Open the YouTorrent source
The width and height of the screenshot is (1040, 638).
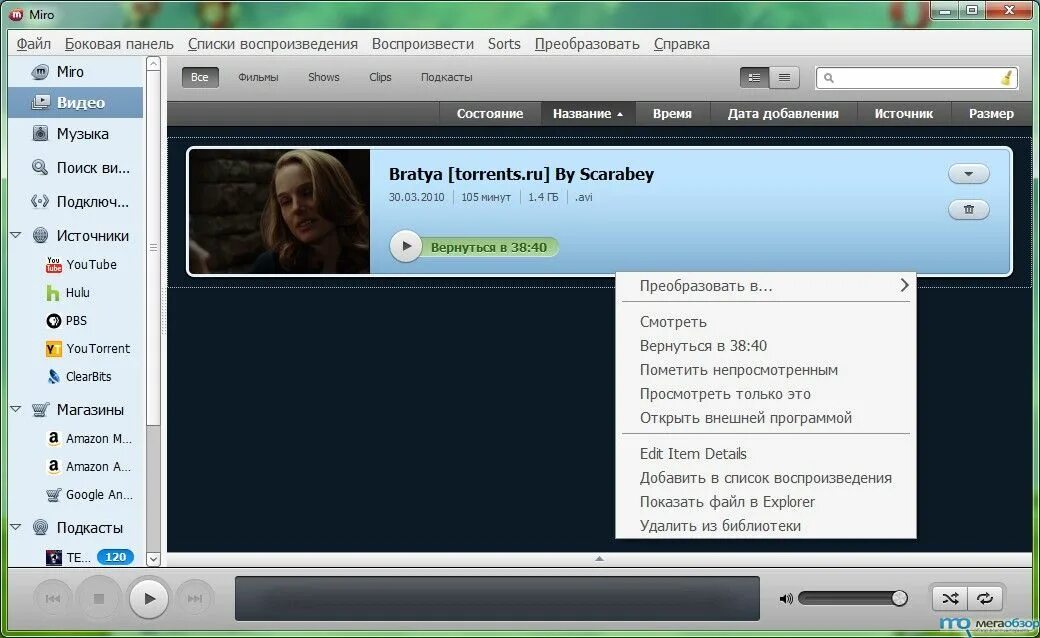88,348
